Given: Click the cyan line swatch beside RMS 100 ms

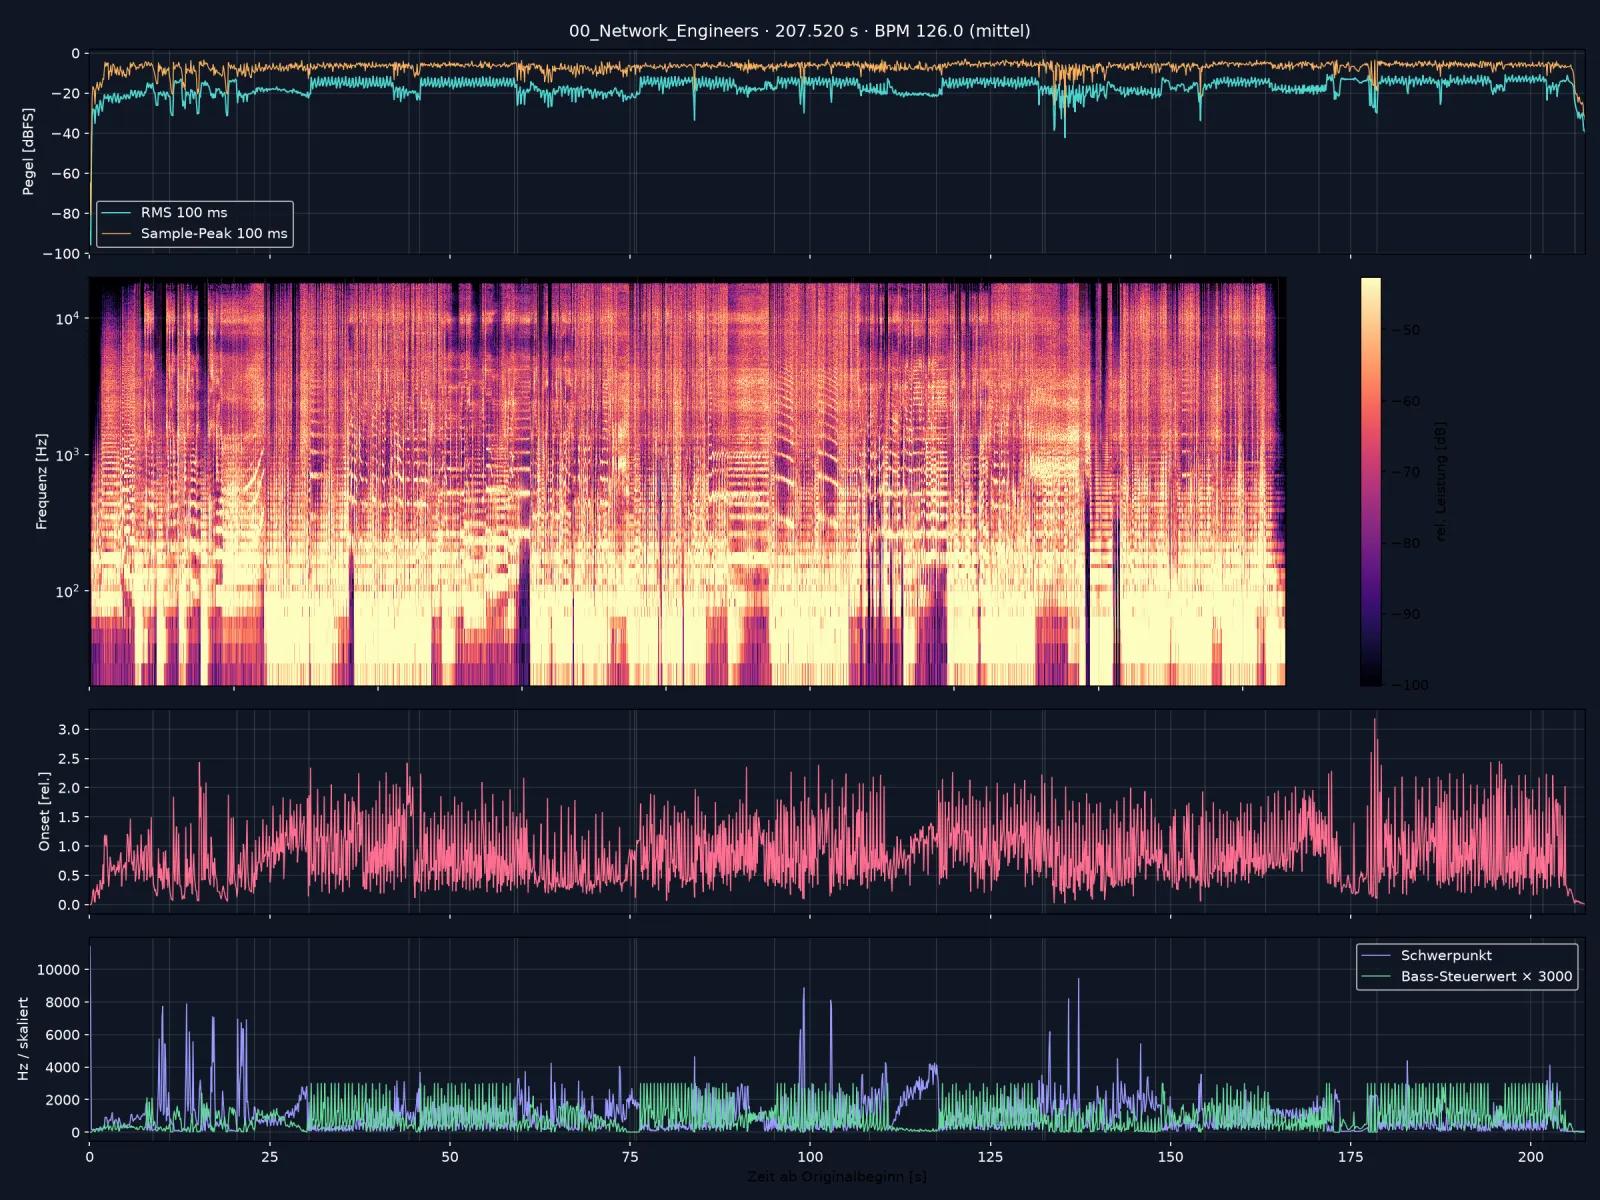Looking at the screenshot, I should [117, 213].
